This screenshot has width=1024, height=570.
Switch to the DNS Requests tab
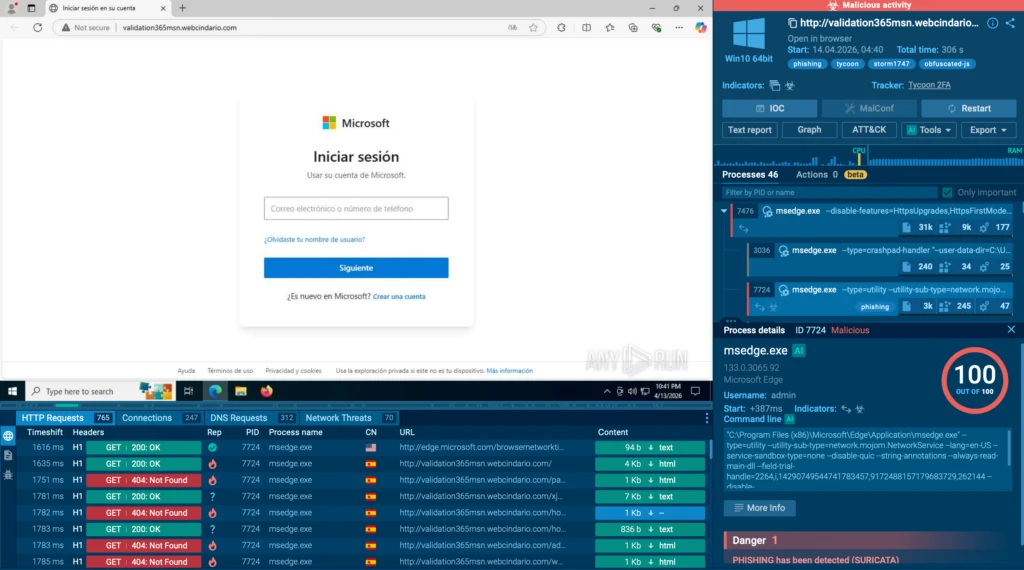(x=239, y=418)
